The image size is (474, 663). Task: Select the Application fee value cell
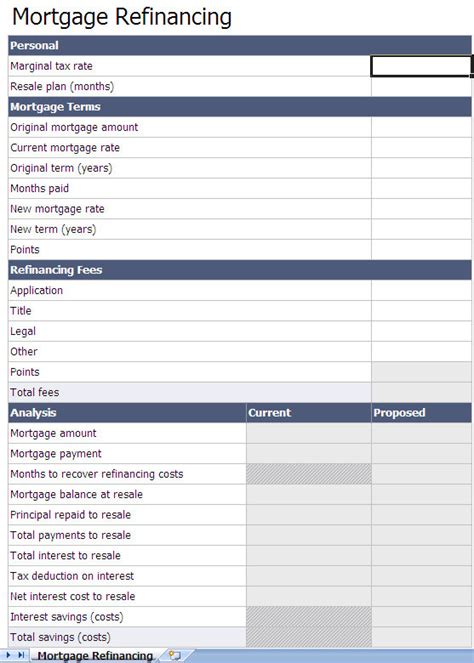point(421,290)
